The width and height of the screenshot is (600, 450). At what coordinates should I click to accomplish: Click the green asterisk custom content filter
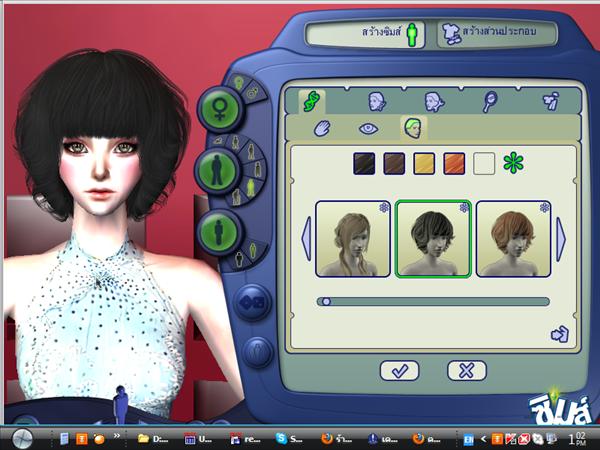(513, 163)
